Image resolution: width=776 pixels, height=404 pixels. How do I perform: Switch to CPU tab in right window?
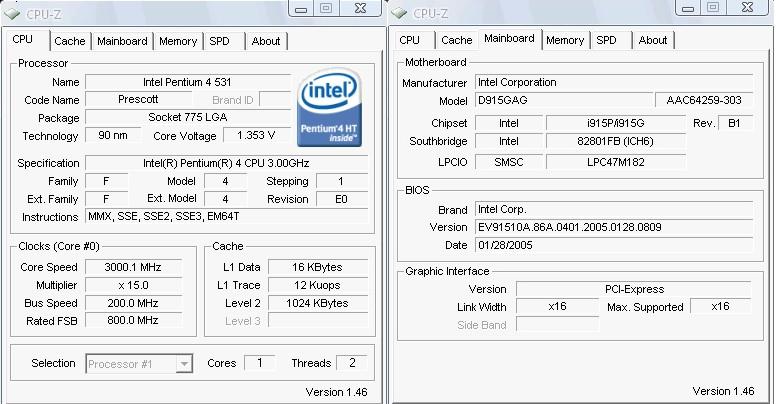coord(409,40)
